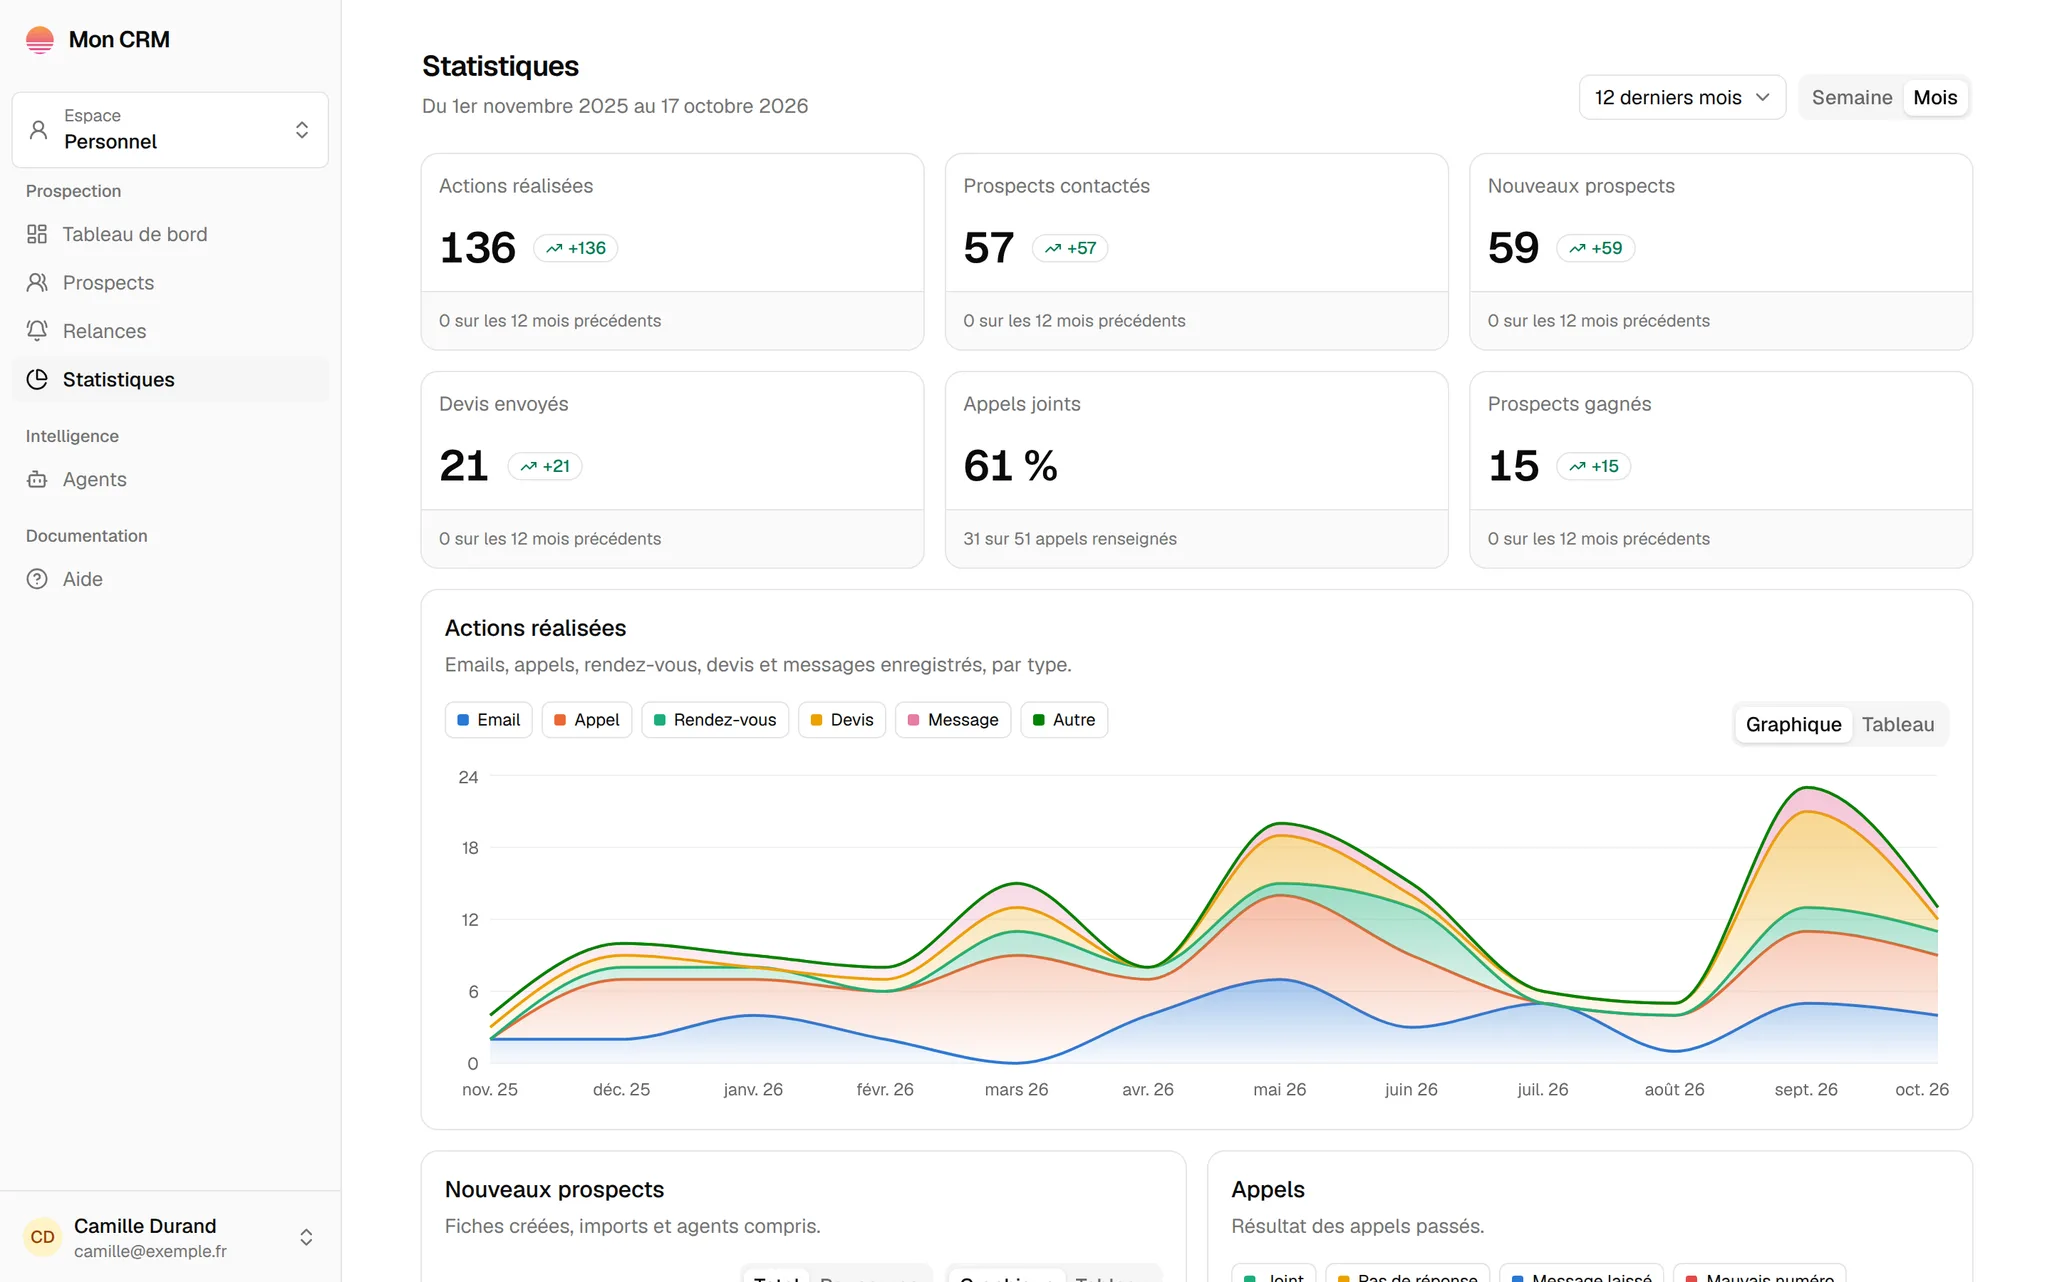Click the Relances bell icon
This screenshot has width=2052, height=1282.
coord(37,331)
